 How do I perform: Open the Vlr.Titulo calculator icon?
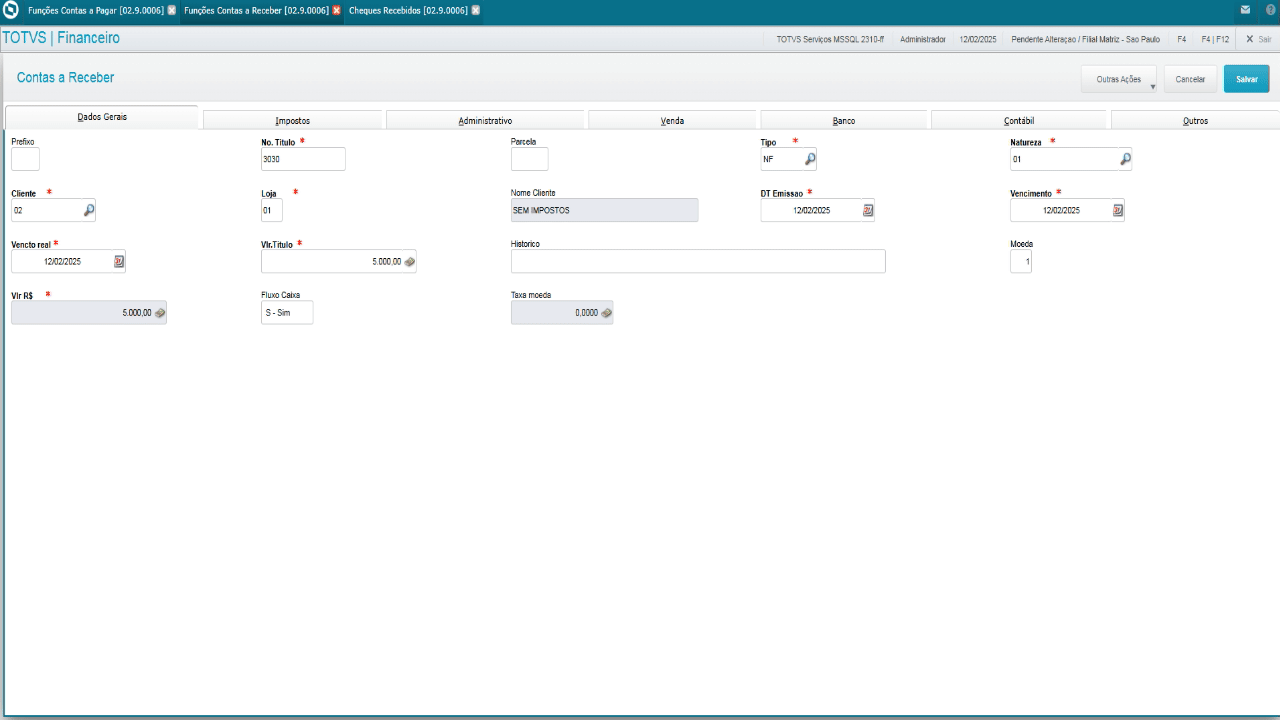(x=409, y=261)
